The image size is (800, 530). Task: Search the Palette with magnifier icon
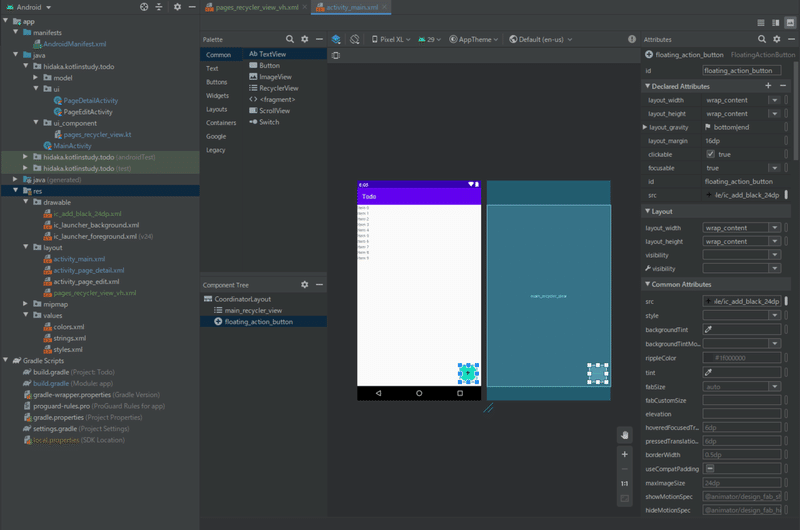[290, 39]
